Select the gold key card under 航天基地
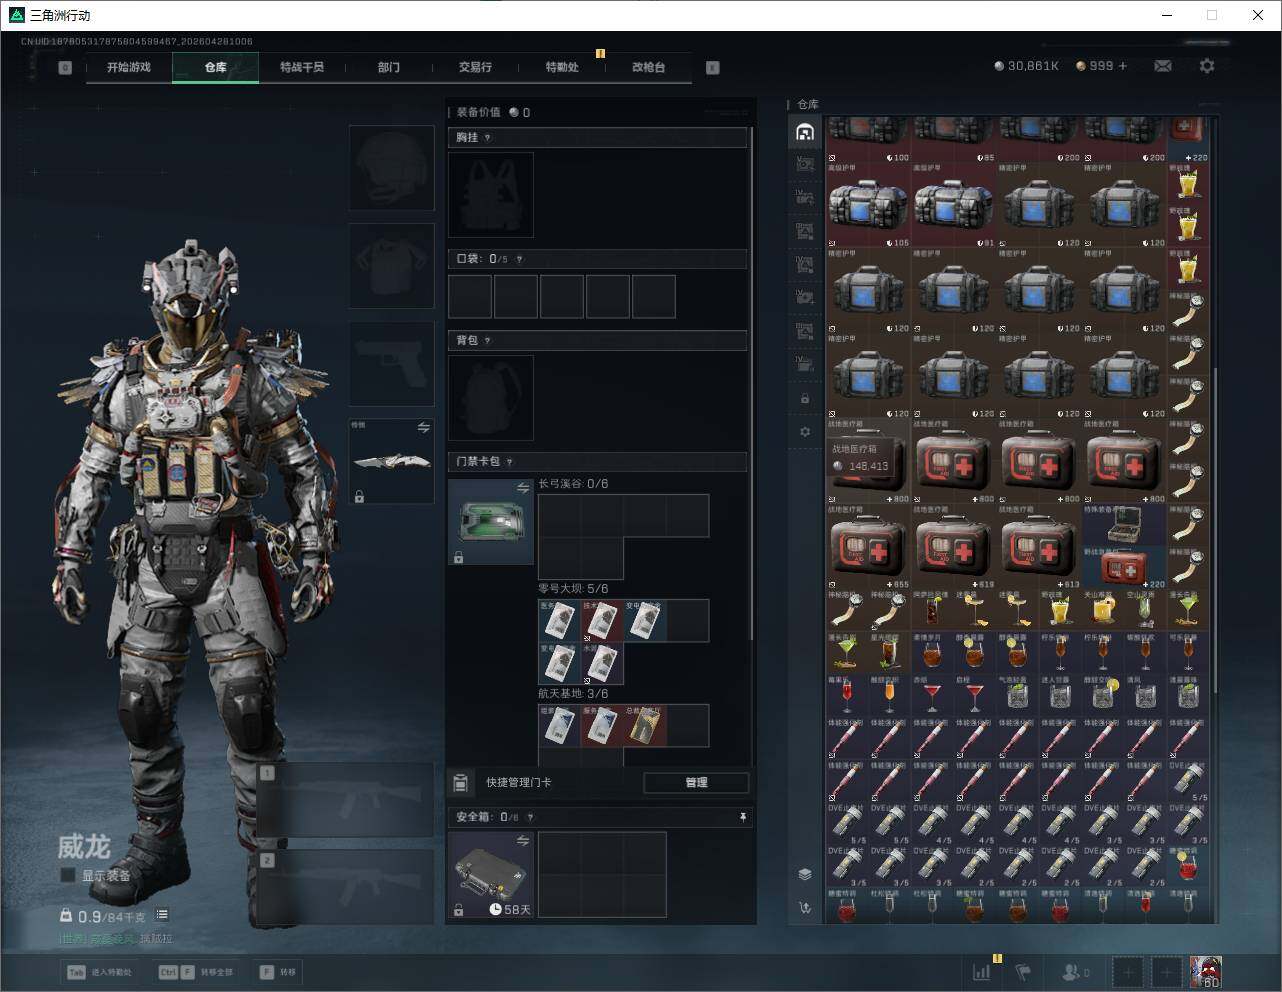The image size is (1282, 992). click(645, 726)
